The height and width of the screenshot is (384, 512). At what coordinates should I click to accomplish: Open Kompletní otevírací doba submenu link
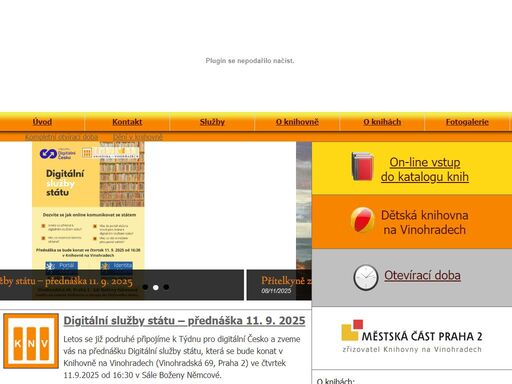click(62, 137)
